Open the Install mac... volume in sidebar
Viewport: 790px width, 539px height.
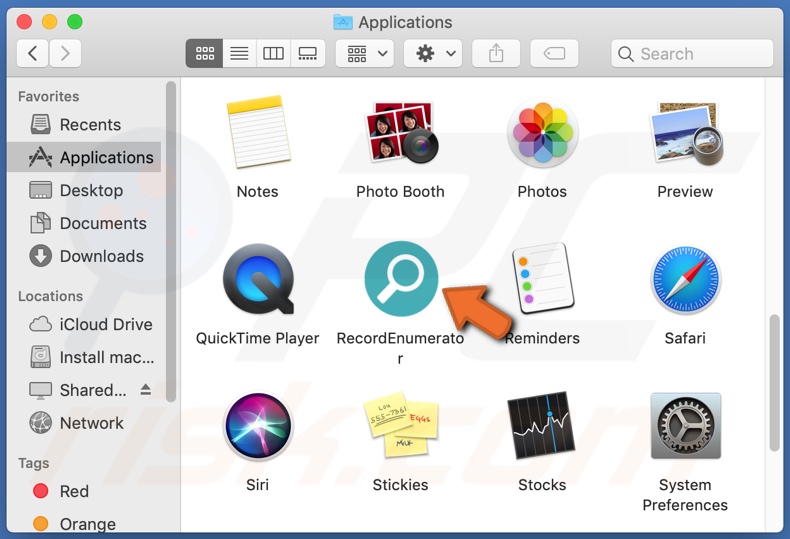pos(86,357)
